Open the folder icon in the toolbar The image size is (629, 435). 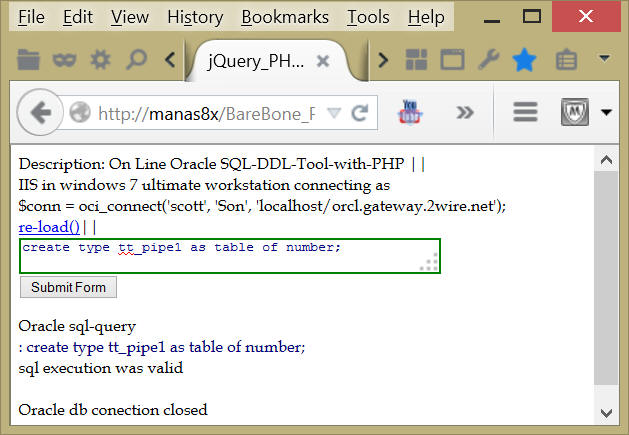[28, 60]
